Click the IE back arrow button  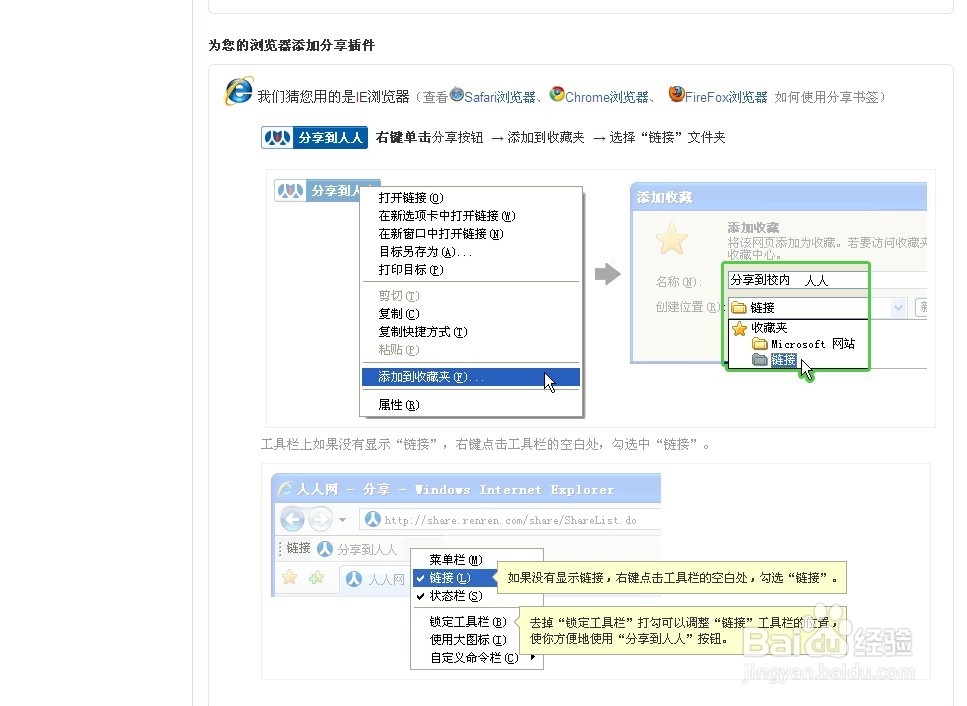292,520
